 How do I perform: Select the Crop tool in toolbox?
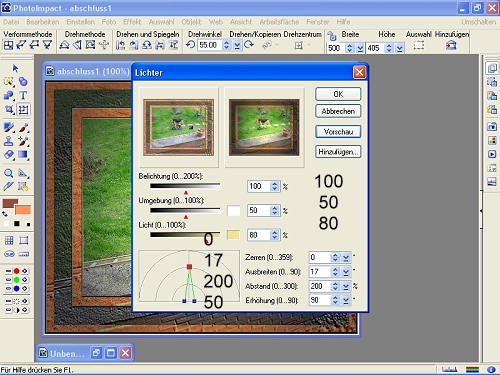coord(9,109)
